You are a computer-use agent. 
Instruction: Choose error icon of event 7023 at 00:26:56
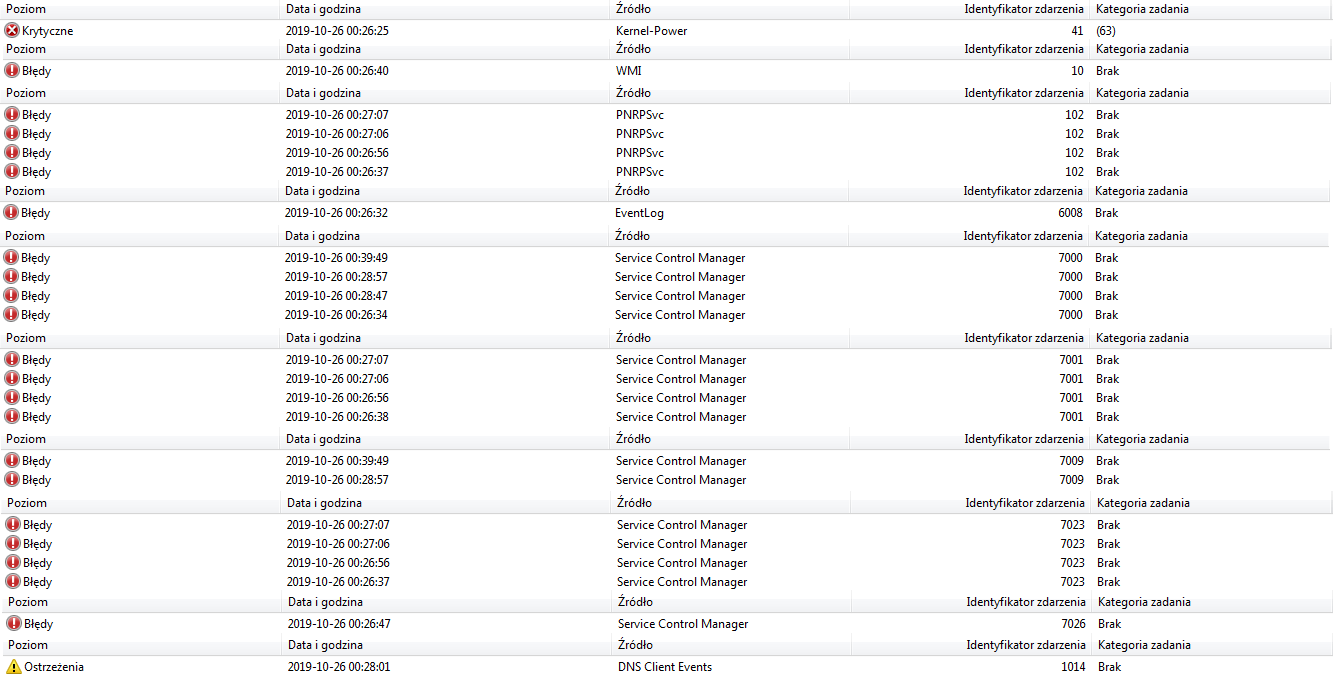[x=14, y=563]
